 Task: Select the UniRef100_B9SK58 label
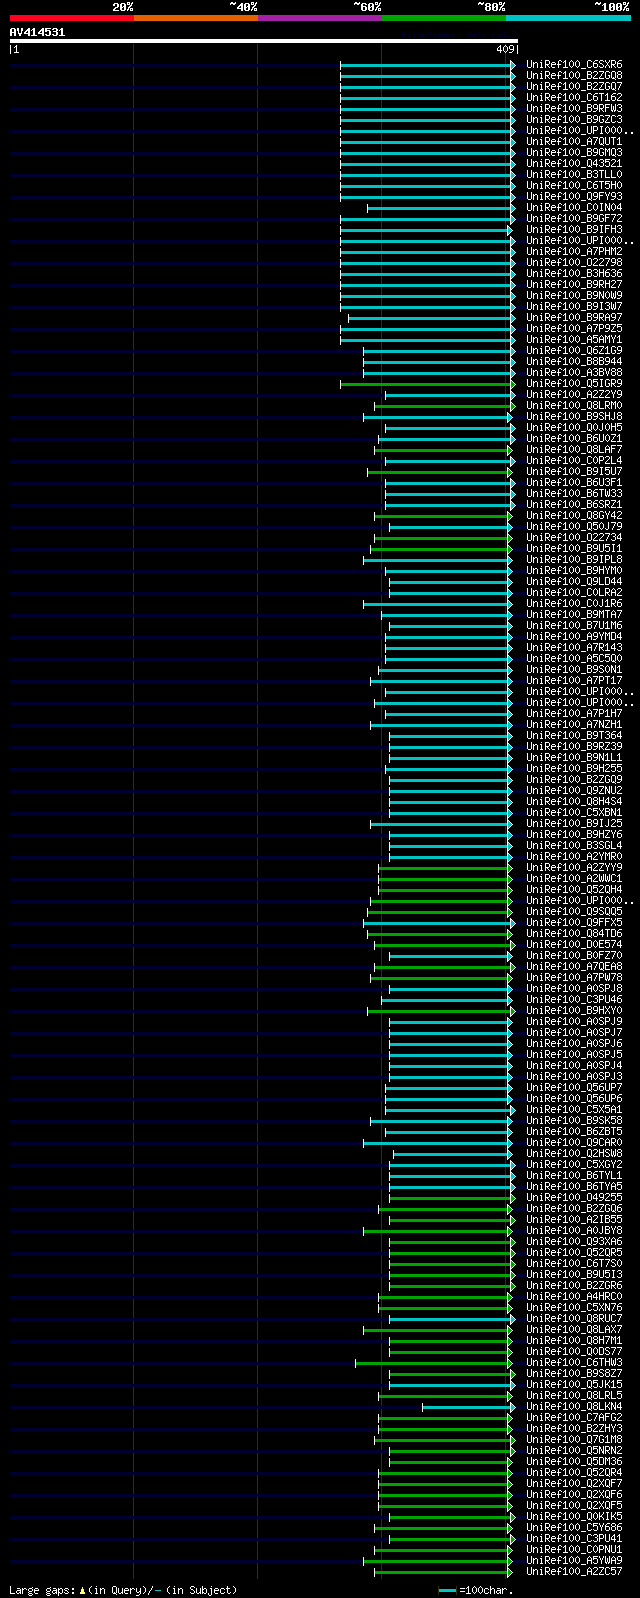tap(574, 1121)
